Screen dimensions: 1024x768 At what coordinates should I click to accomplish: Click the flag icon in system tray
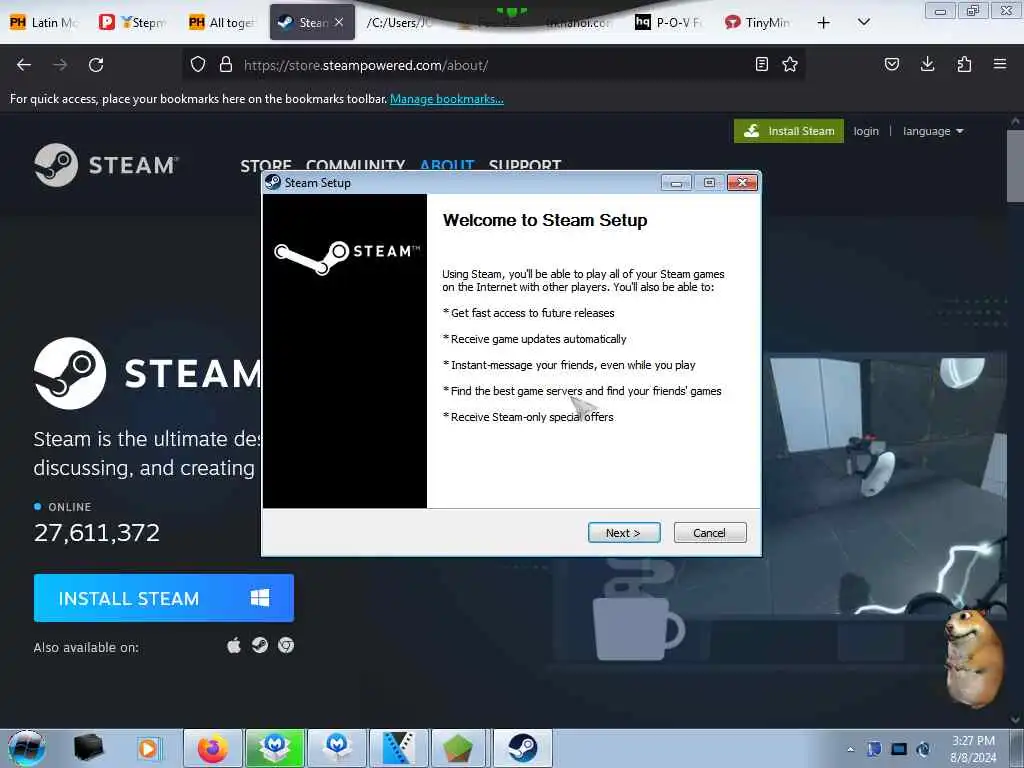coord(874,749)
